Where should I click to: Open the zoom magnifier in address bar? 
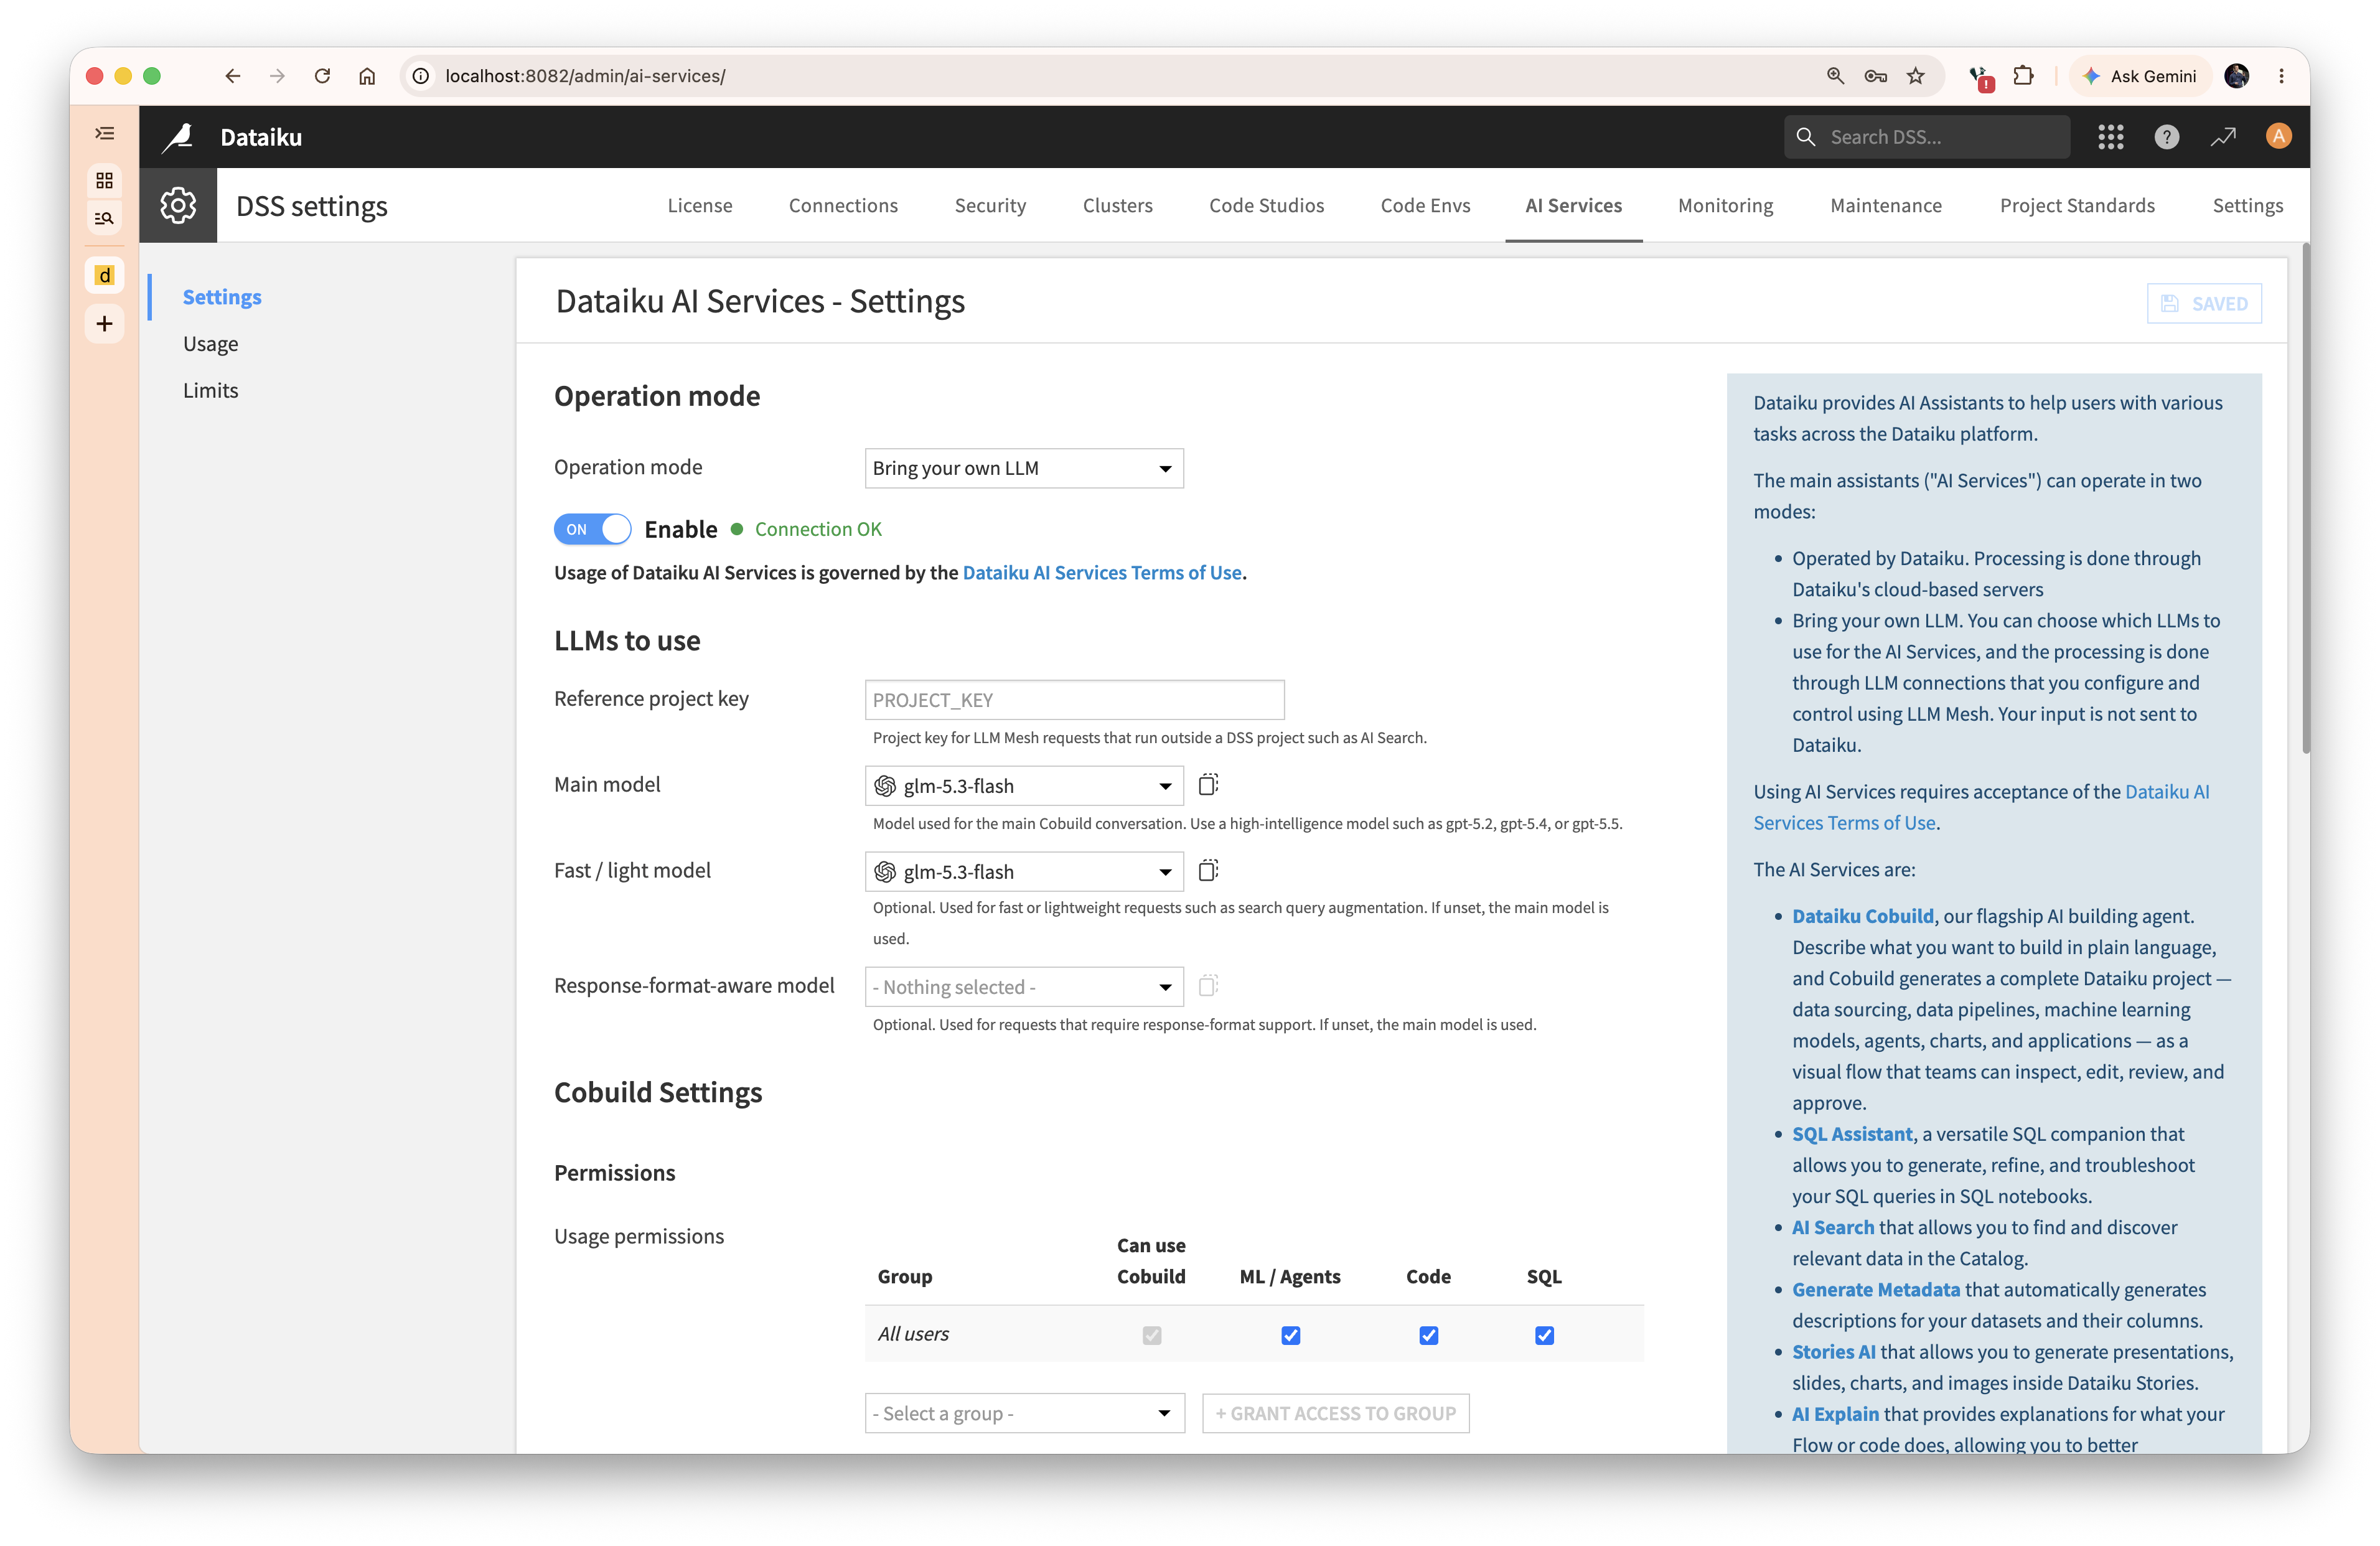click(1835, 76)
